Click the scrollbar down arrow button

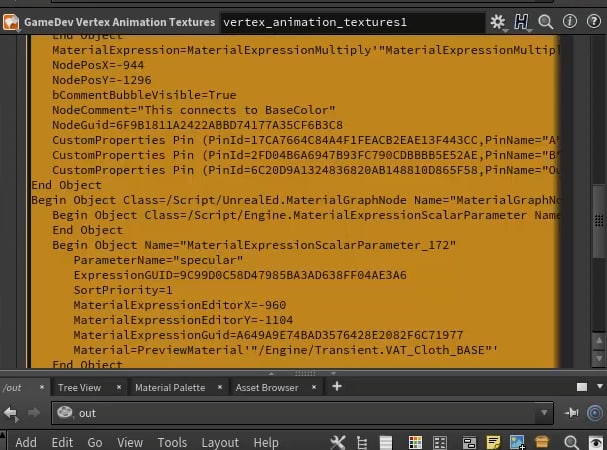(x=599, y=359)
